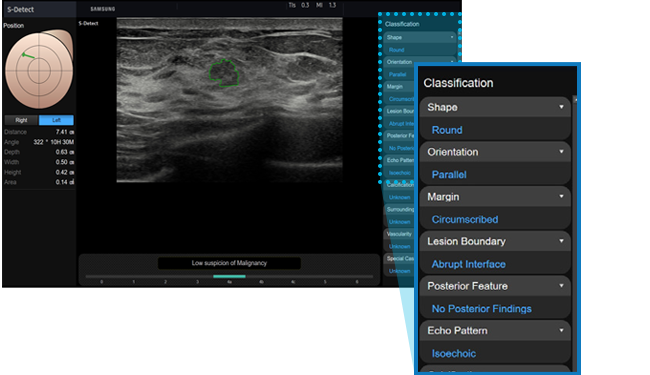Viewport: 650px width, 375px height.
Task: Open Echo Pattern dropdown arrow in enlarged callout
Action: [561, 330]
